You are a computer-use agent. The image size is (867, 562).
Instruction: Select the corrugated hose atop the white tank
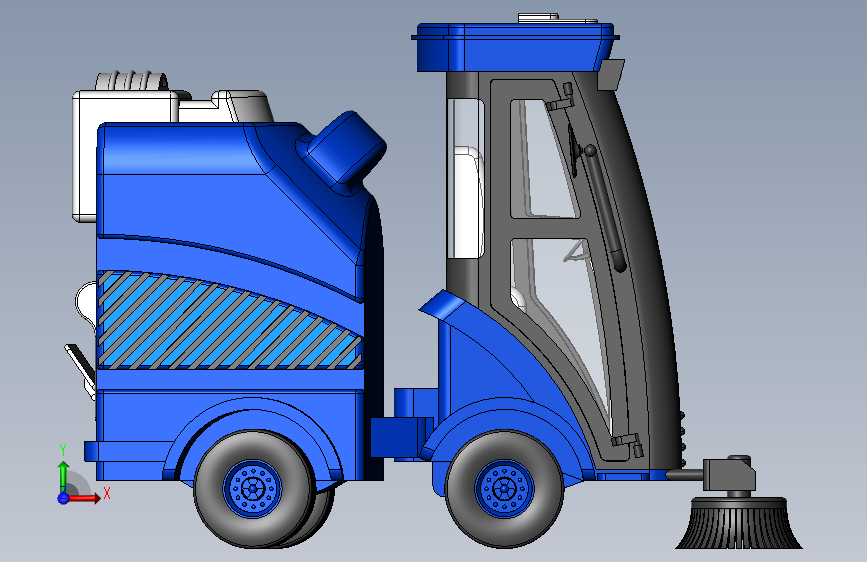132,81
